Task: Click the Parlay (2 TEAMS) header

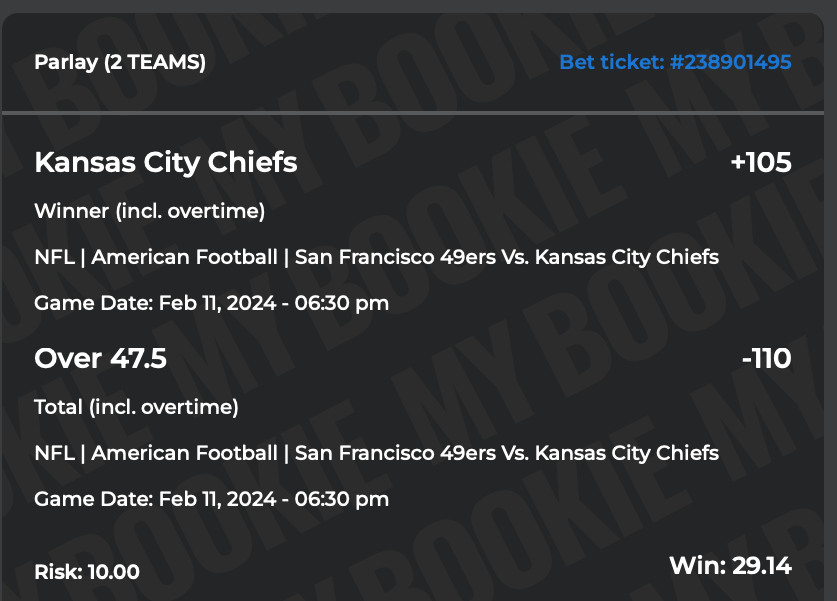Action: (120, 62)
